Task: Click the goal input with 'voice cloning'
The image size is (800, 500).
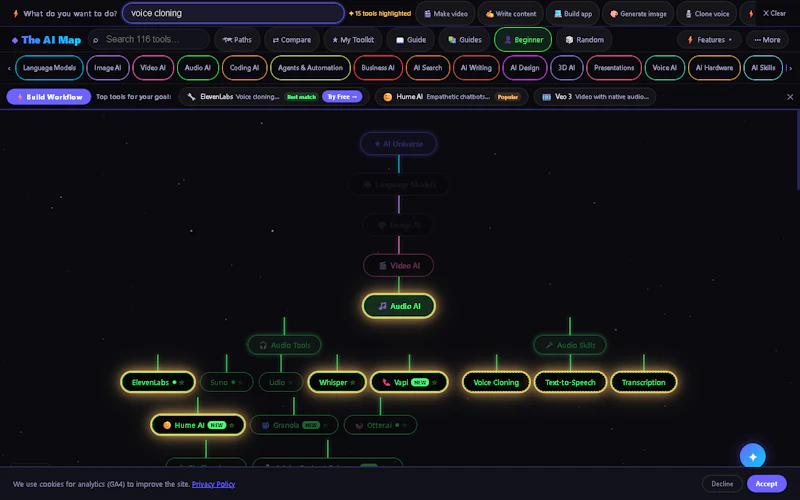Action: click(233, 13)
